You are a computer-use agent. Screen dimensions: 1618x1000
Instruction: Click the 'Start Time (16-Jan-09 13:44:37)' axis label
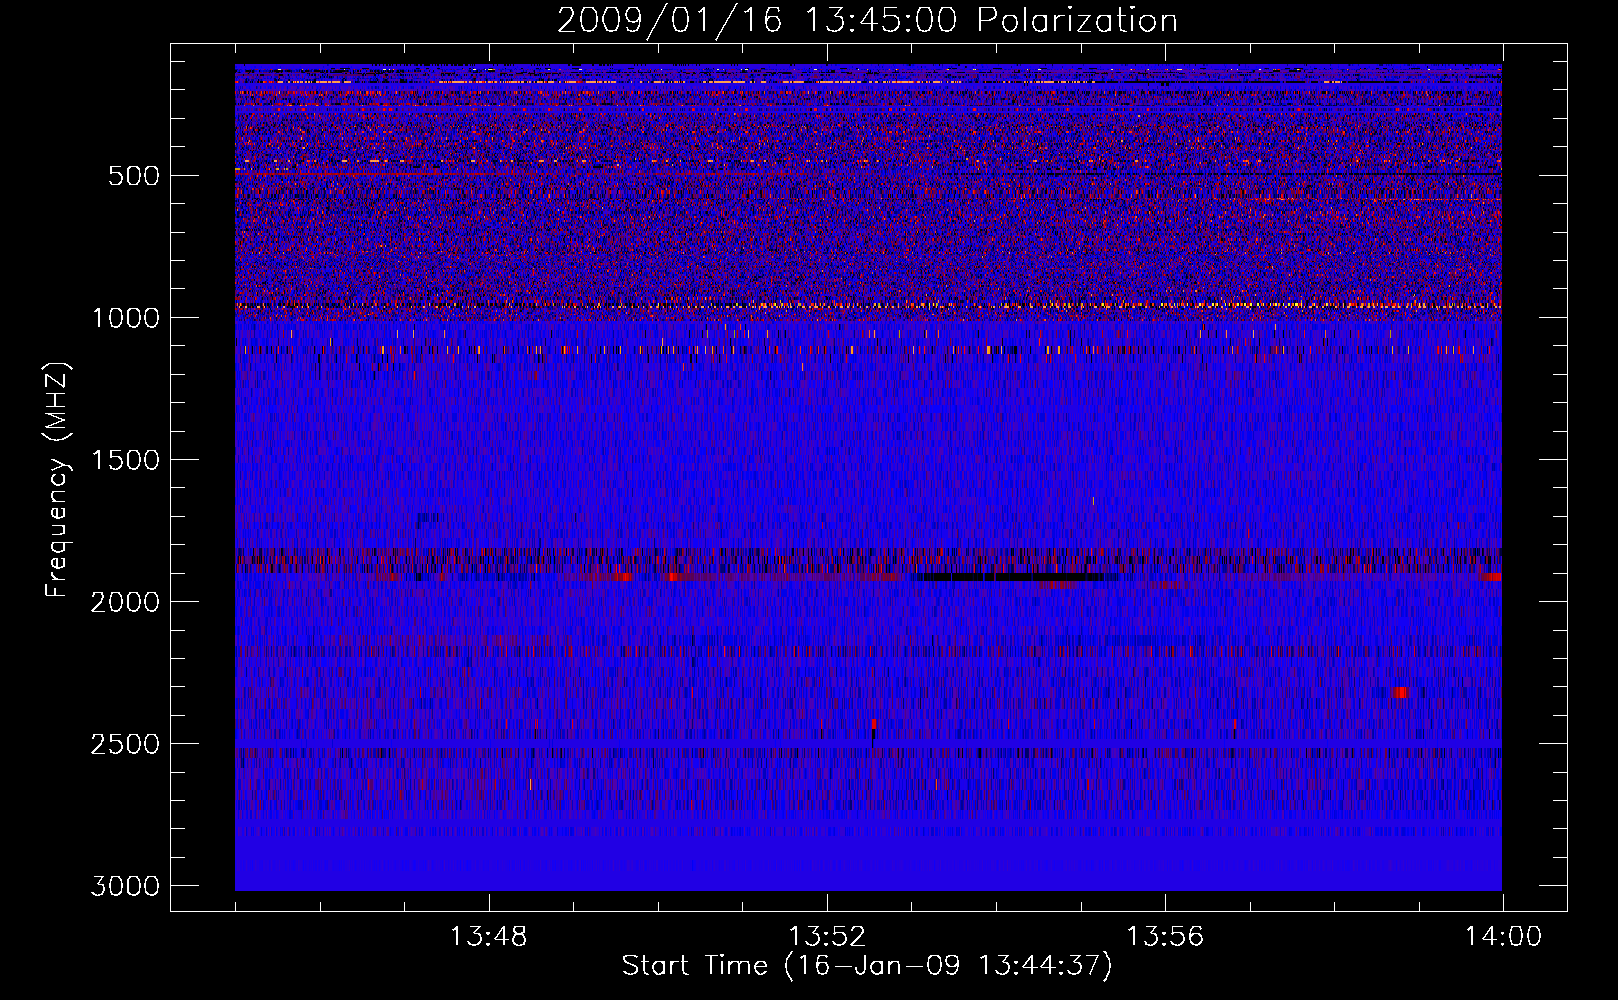(867, 966)
